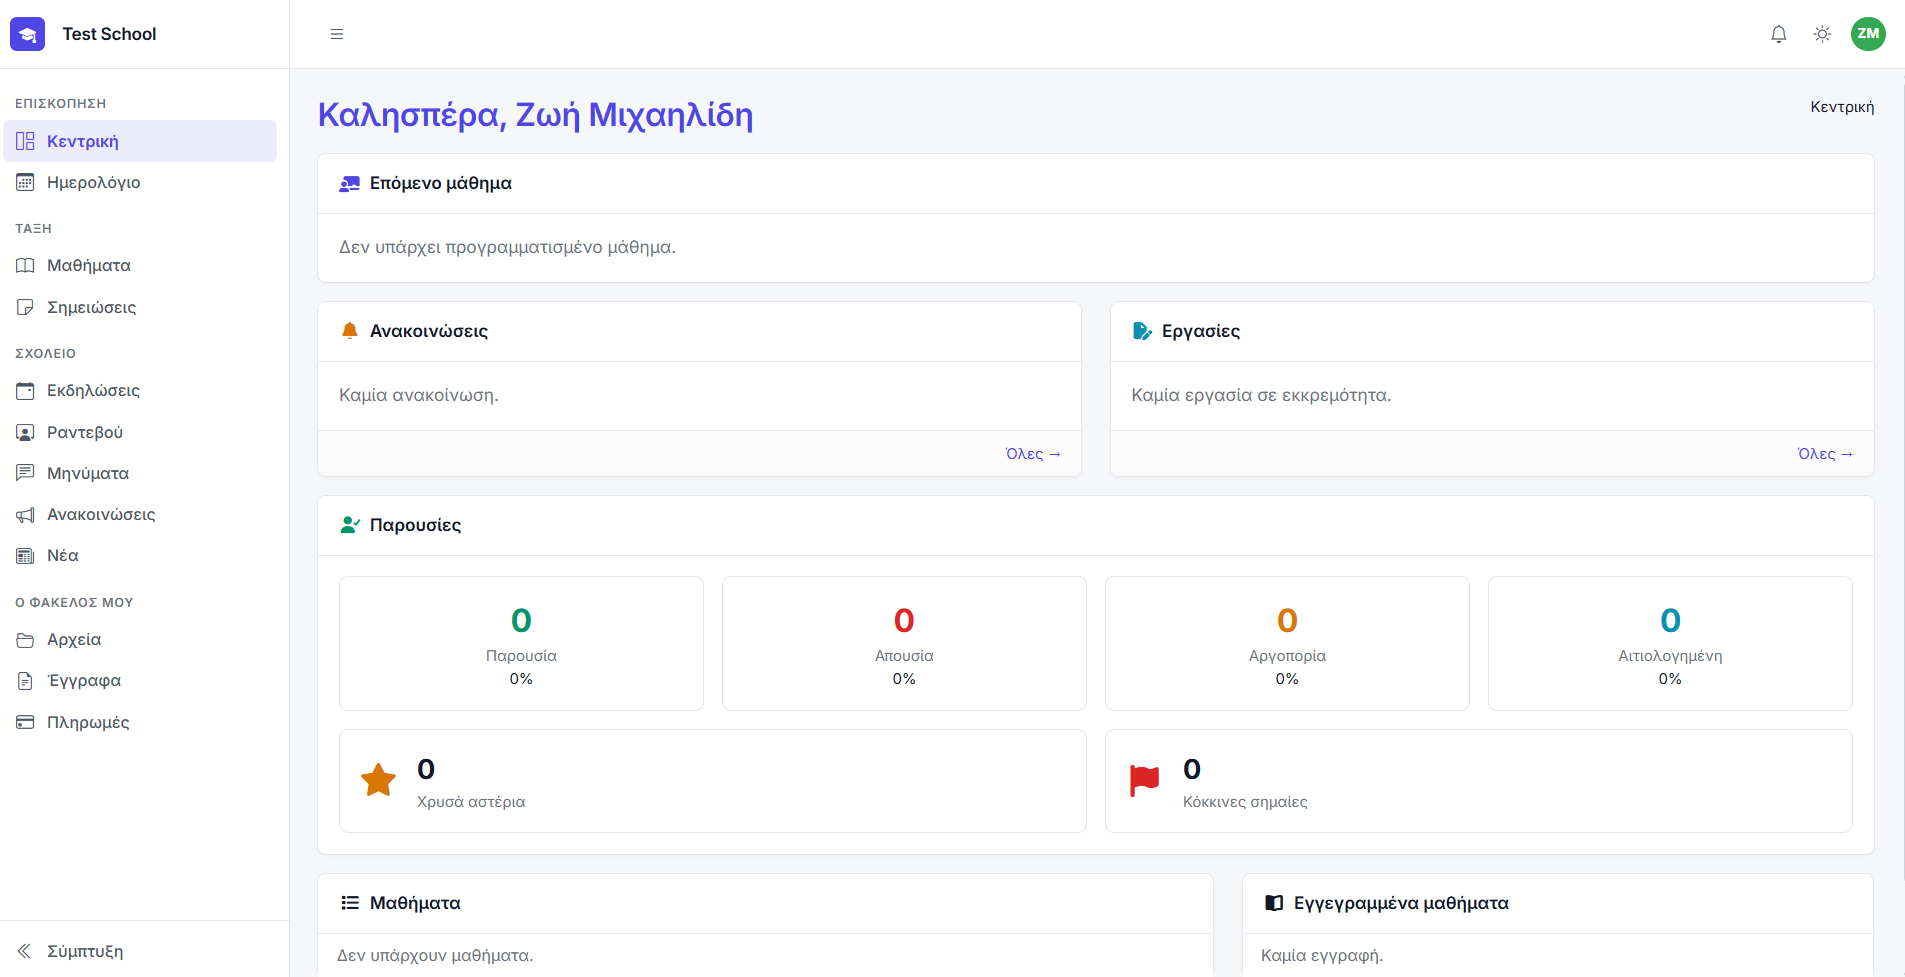Click the Ραντεβού person icon
Viewport: 1905px width, 977px height.
[x=25, y=432]
